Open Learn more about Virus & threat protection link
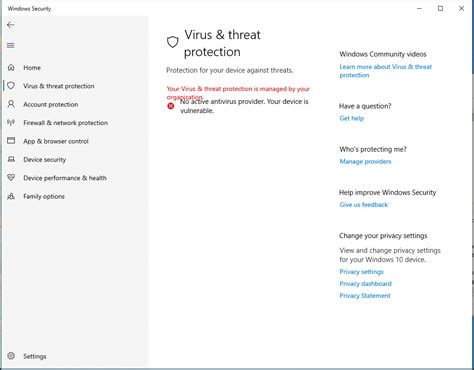The width and height of the screenshot is (474, 370). pos(386,71)
